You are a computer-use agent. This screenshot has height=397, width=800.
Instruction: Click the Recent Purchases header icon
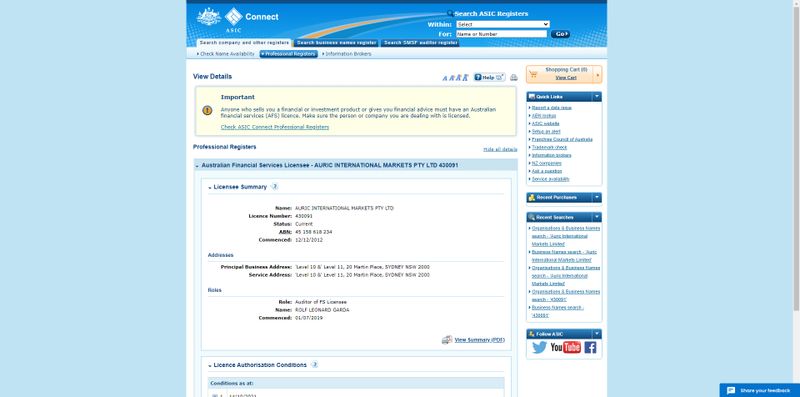532,197
